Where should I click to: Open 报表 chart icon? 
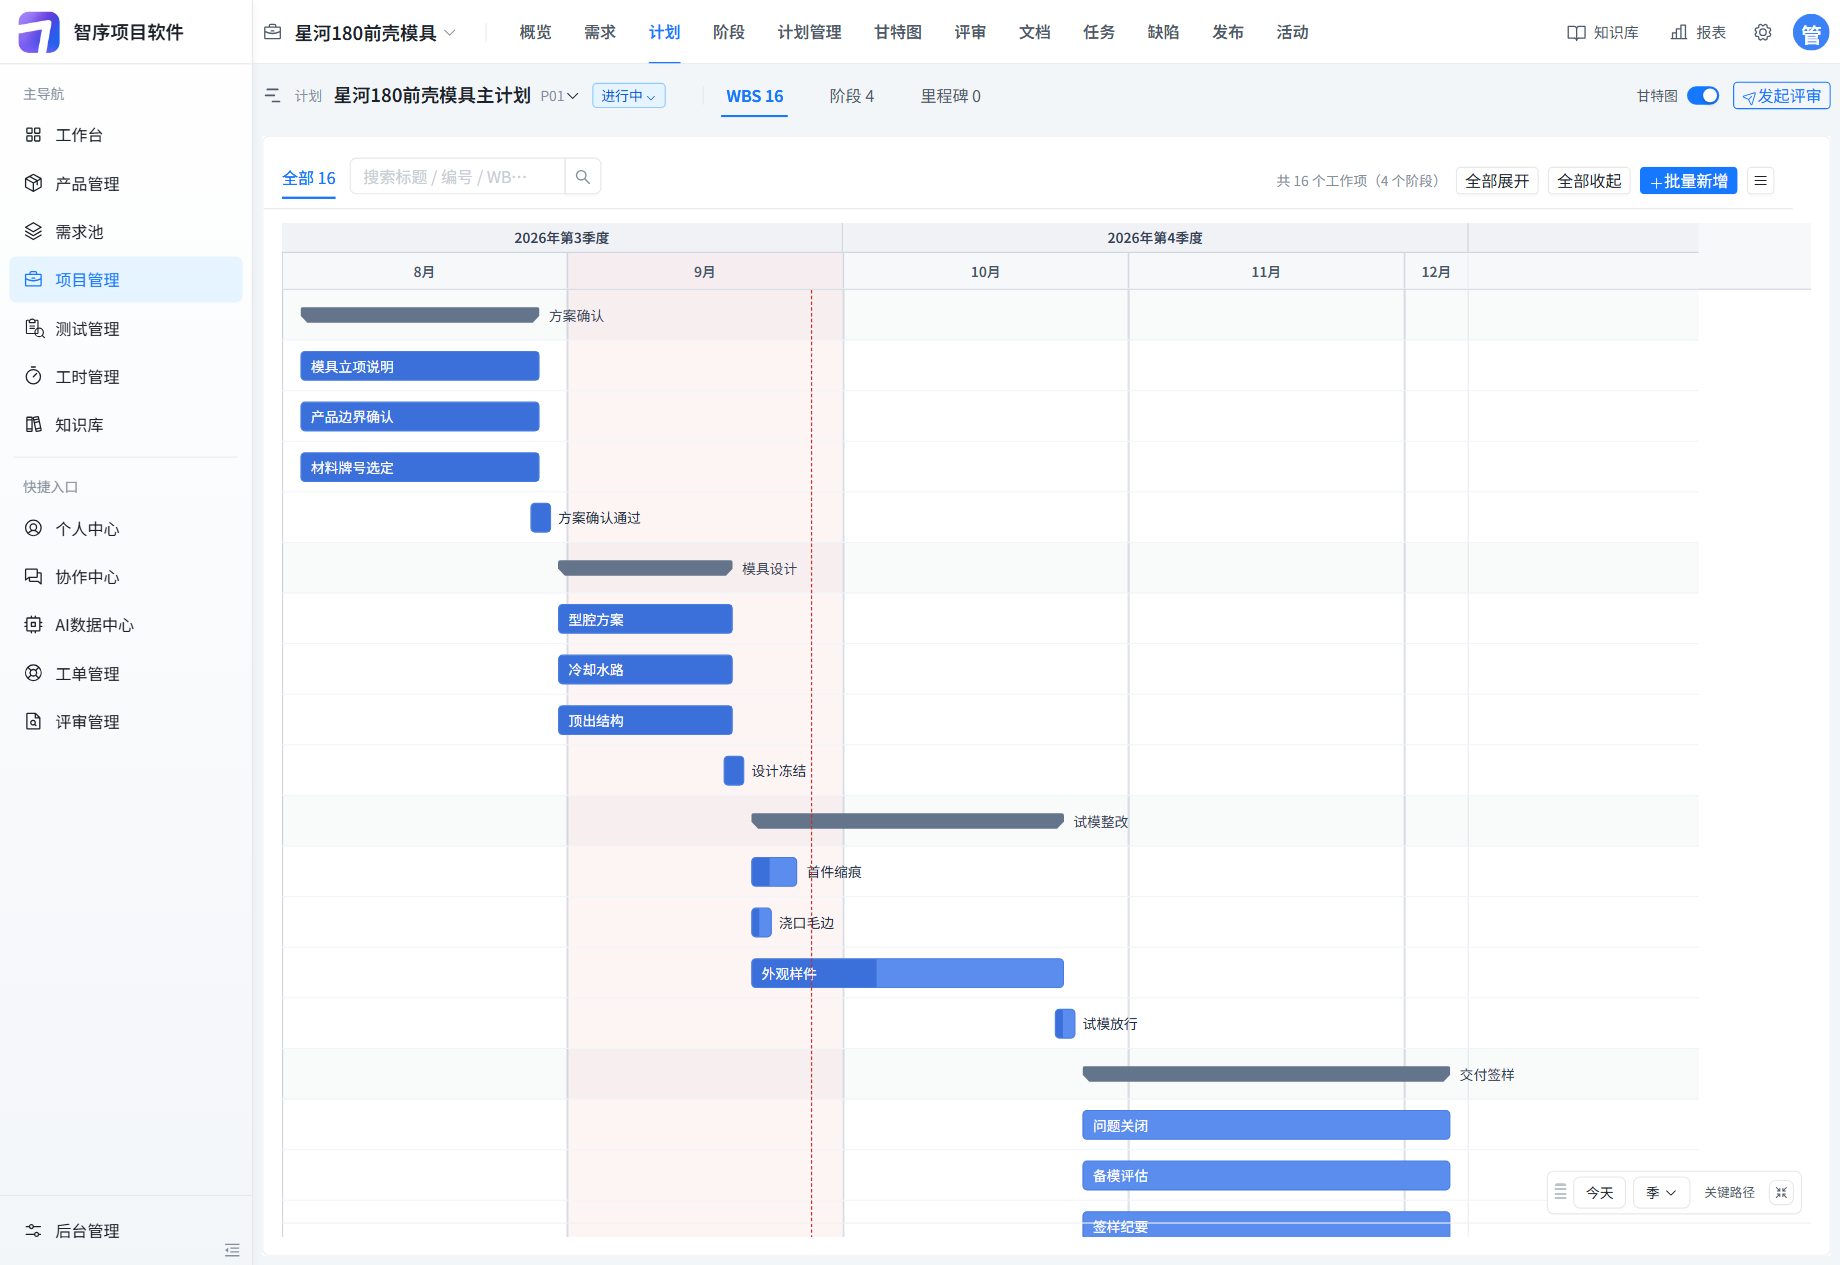(1679, 33)
